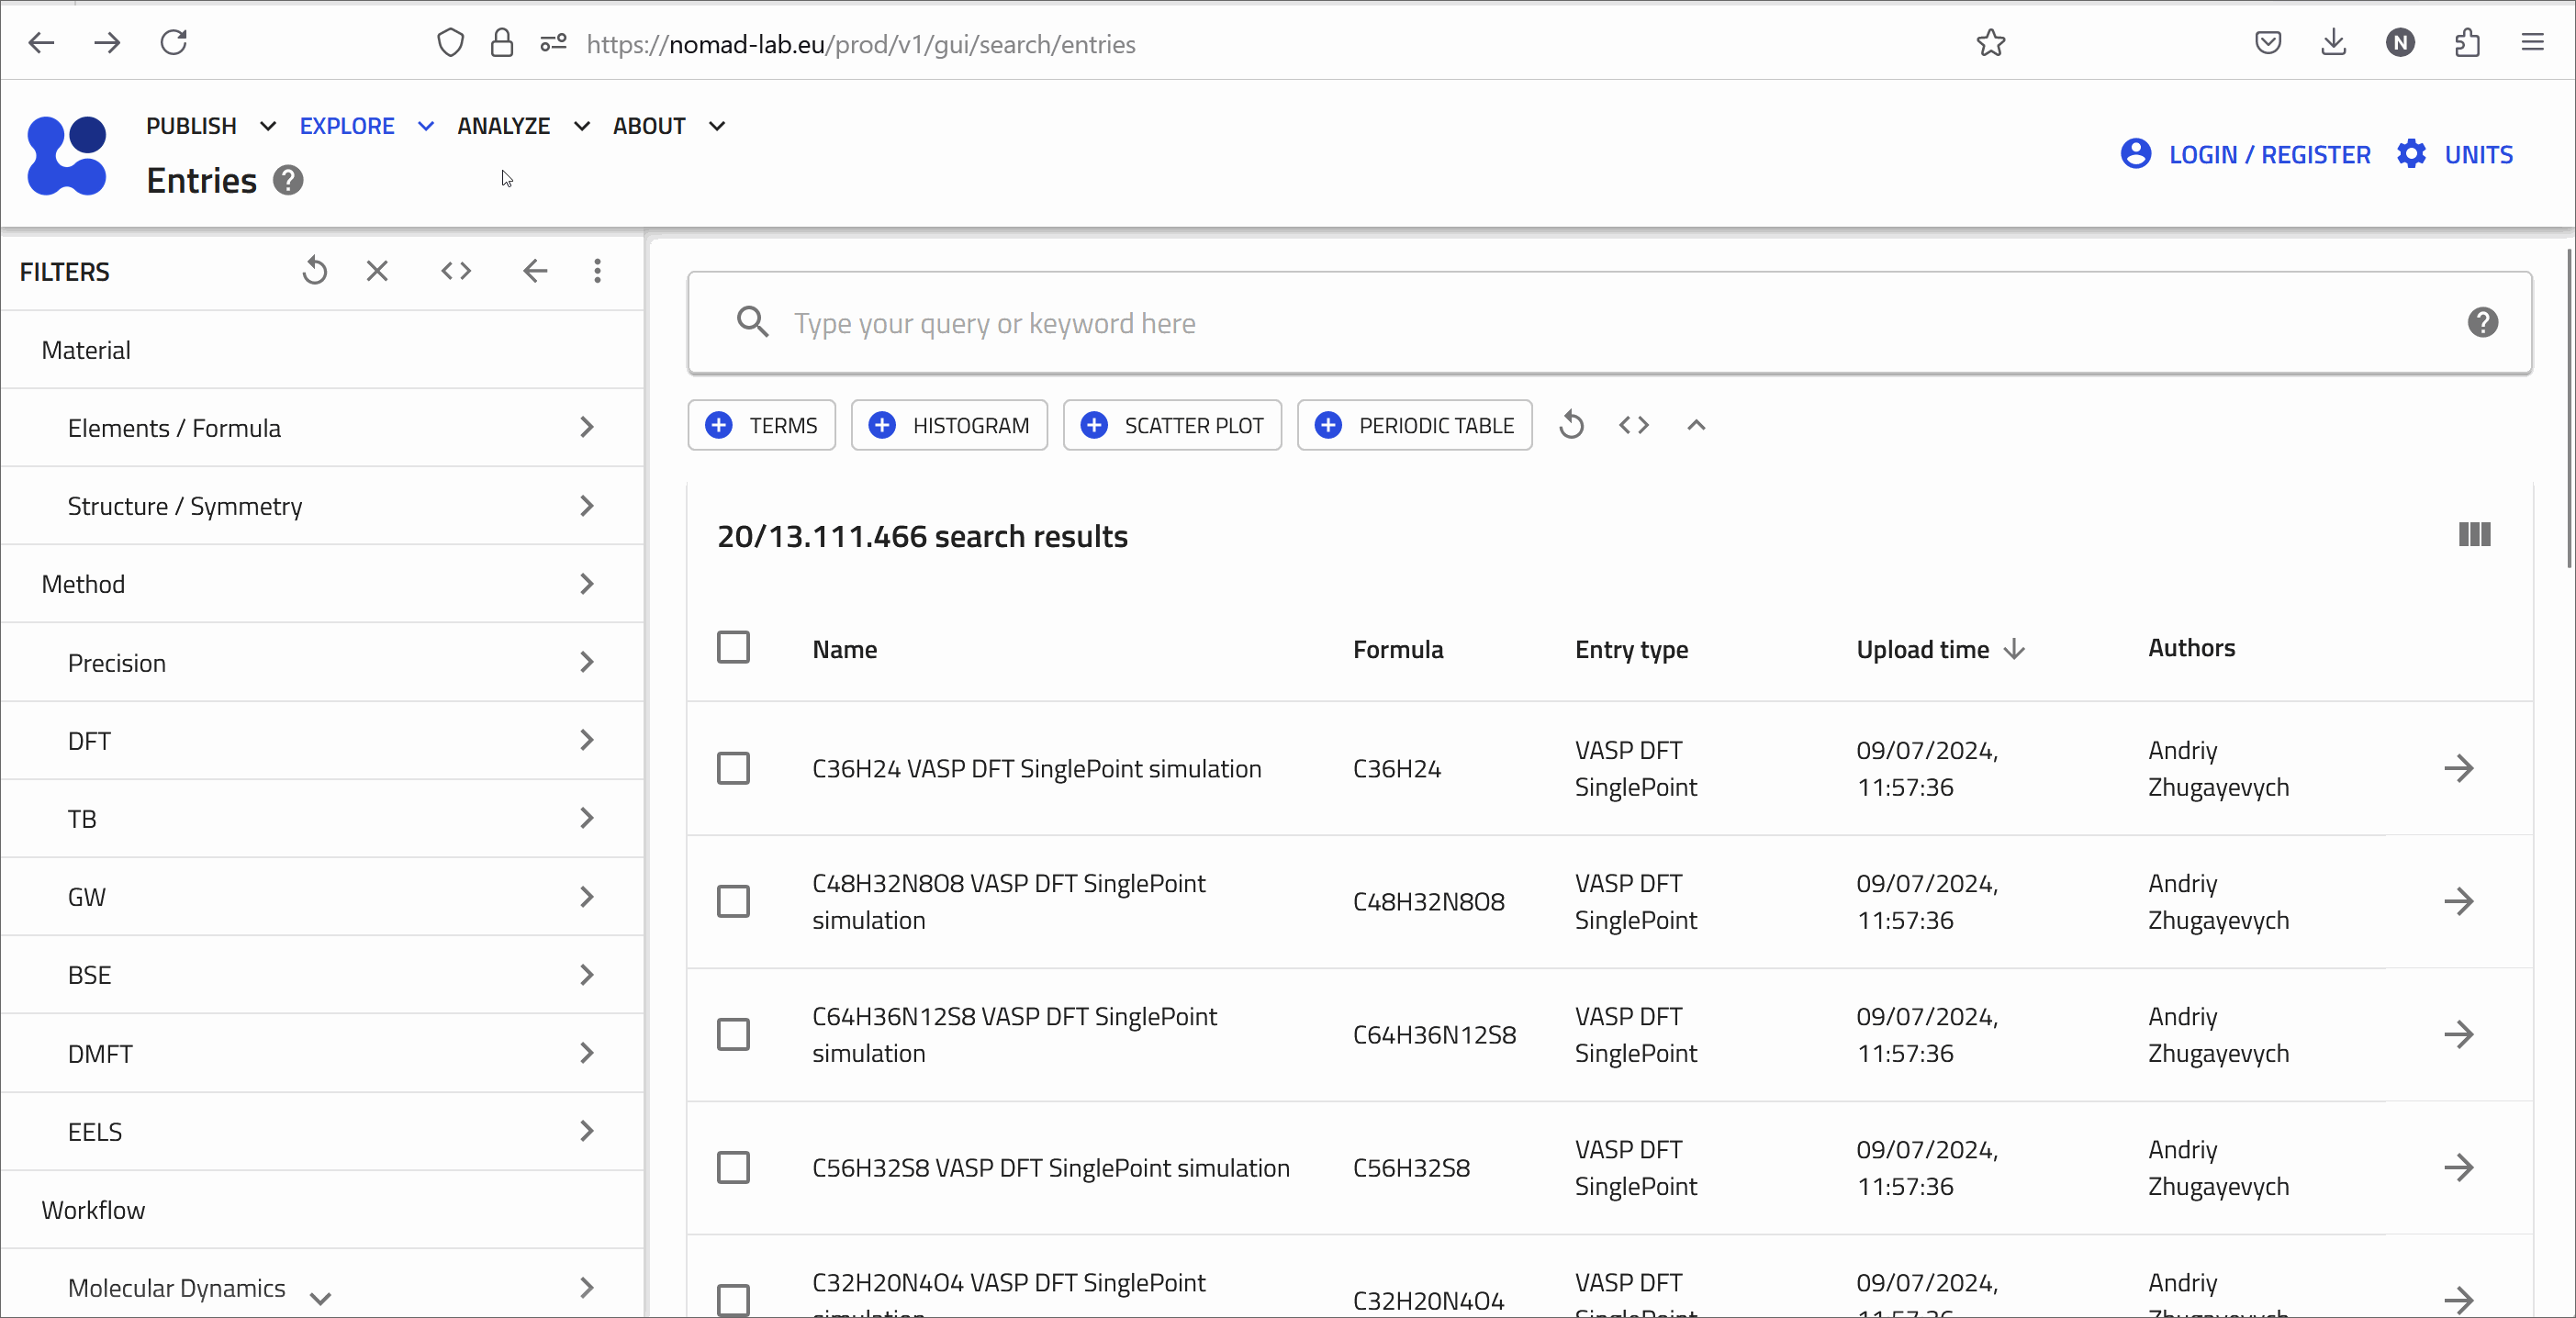Add a PERIODIC TABLE widget
This screenshot has height=1318, width=2576.
[x=1414, y=425]
